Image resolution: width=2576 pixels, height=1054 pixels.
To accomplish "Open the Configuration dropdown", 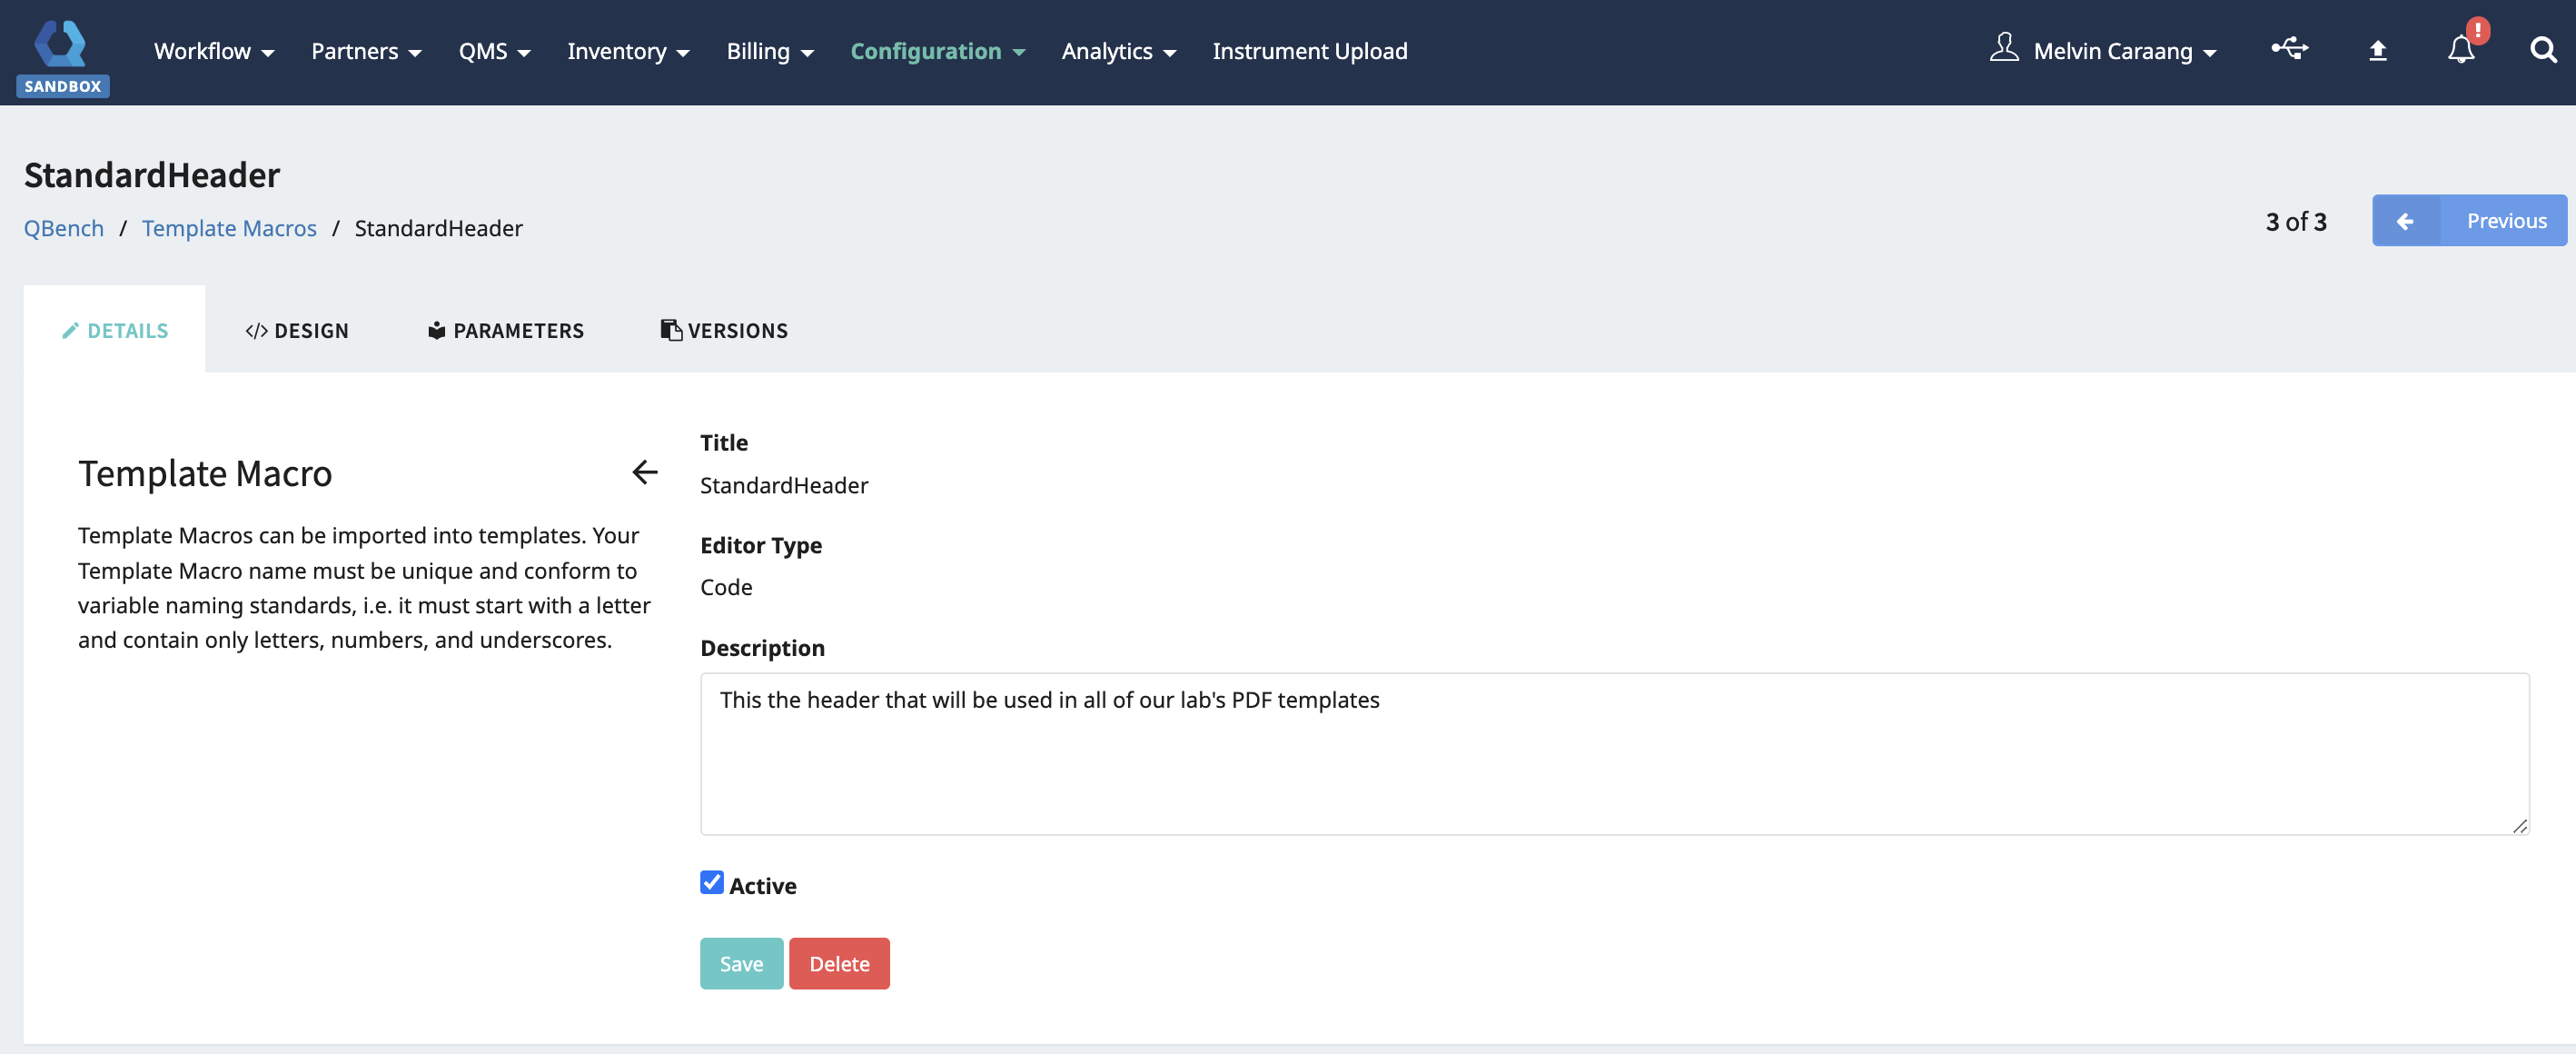I will pos(937,51).
